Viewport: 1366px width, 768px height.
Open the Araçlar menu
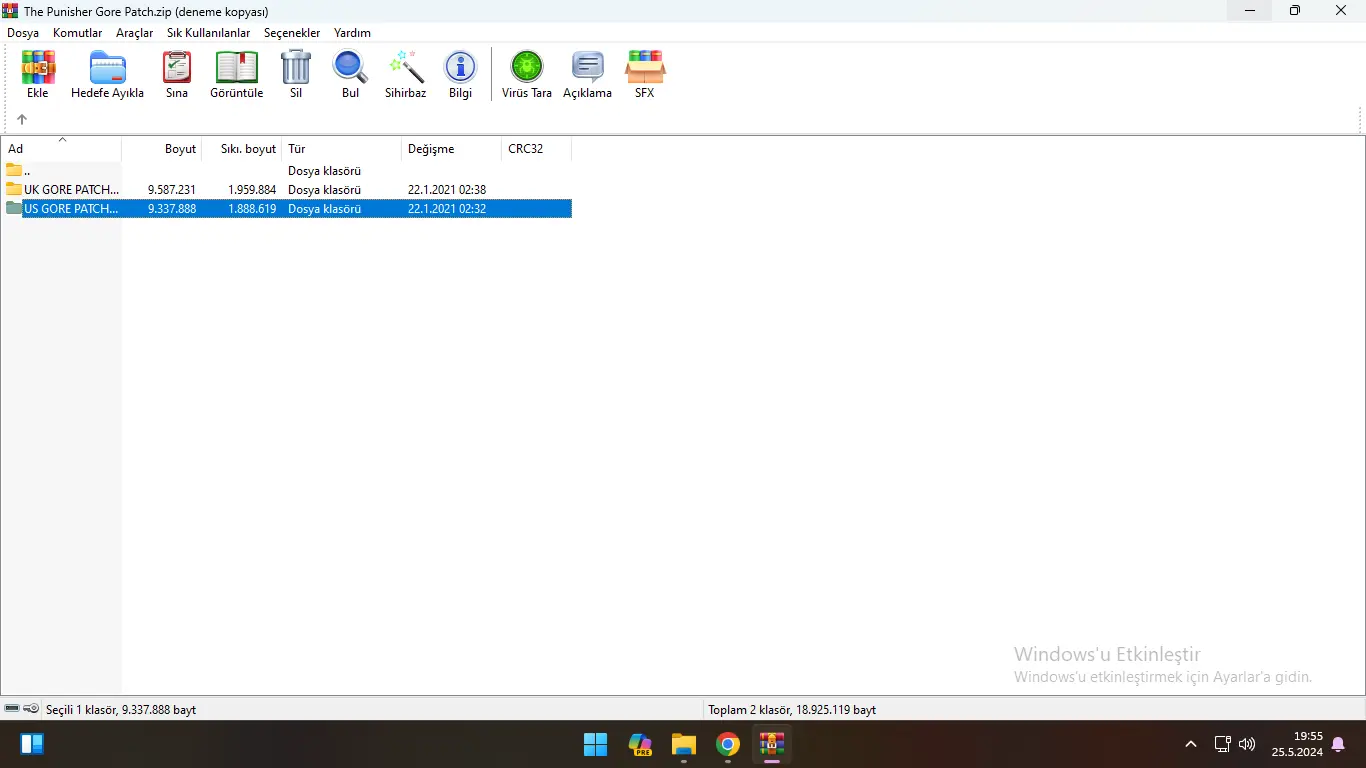135,33
